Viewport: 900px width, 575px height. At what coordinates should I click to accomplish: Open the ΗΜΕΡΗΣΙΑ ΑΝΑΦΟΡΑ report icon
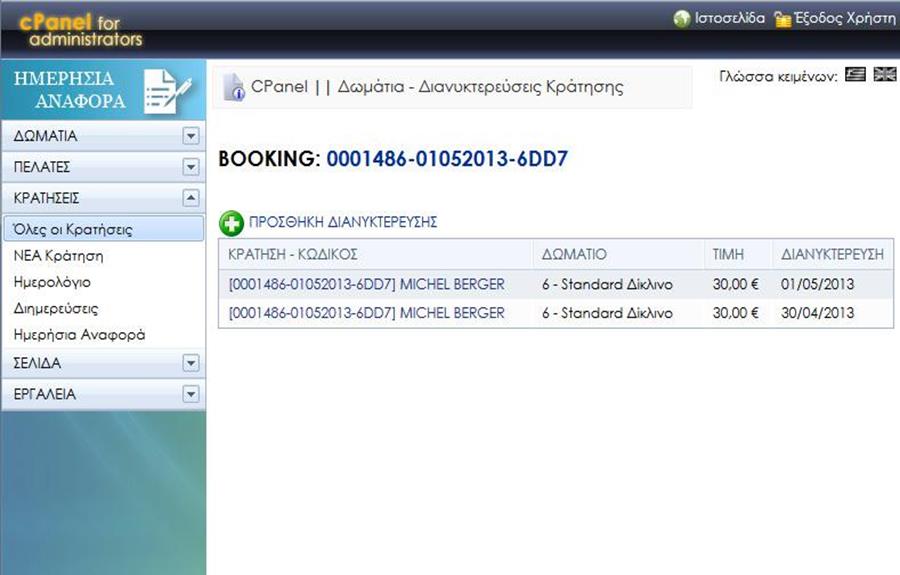166,91
